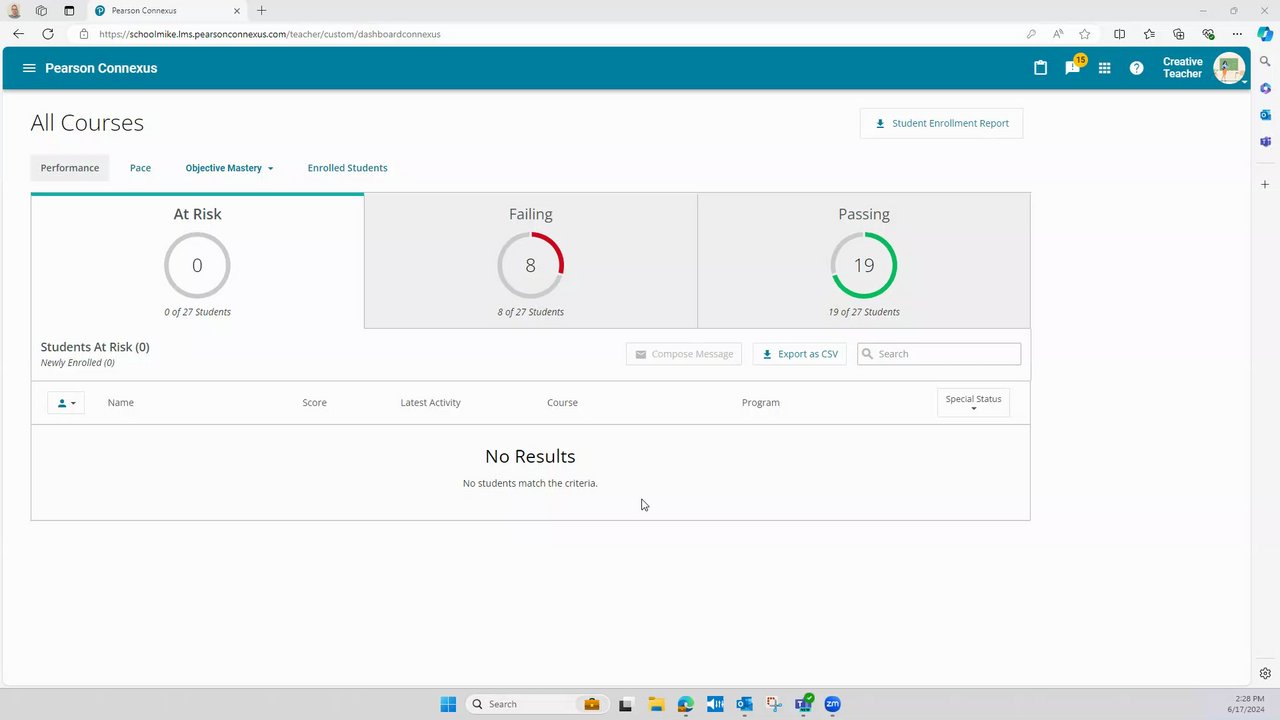Sort by Name column header

(121, 403)
